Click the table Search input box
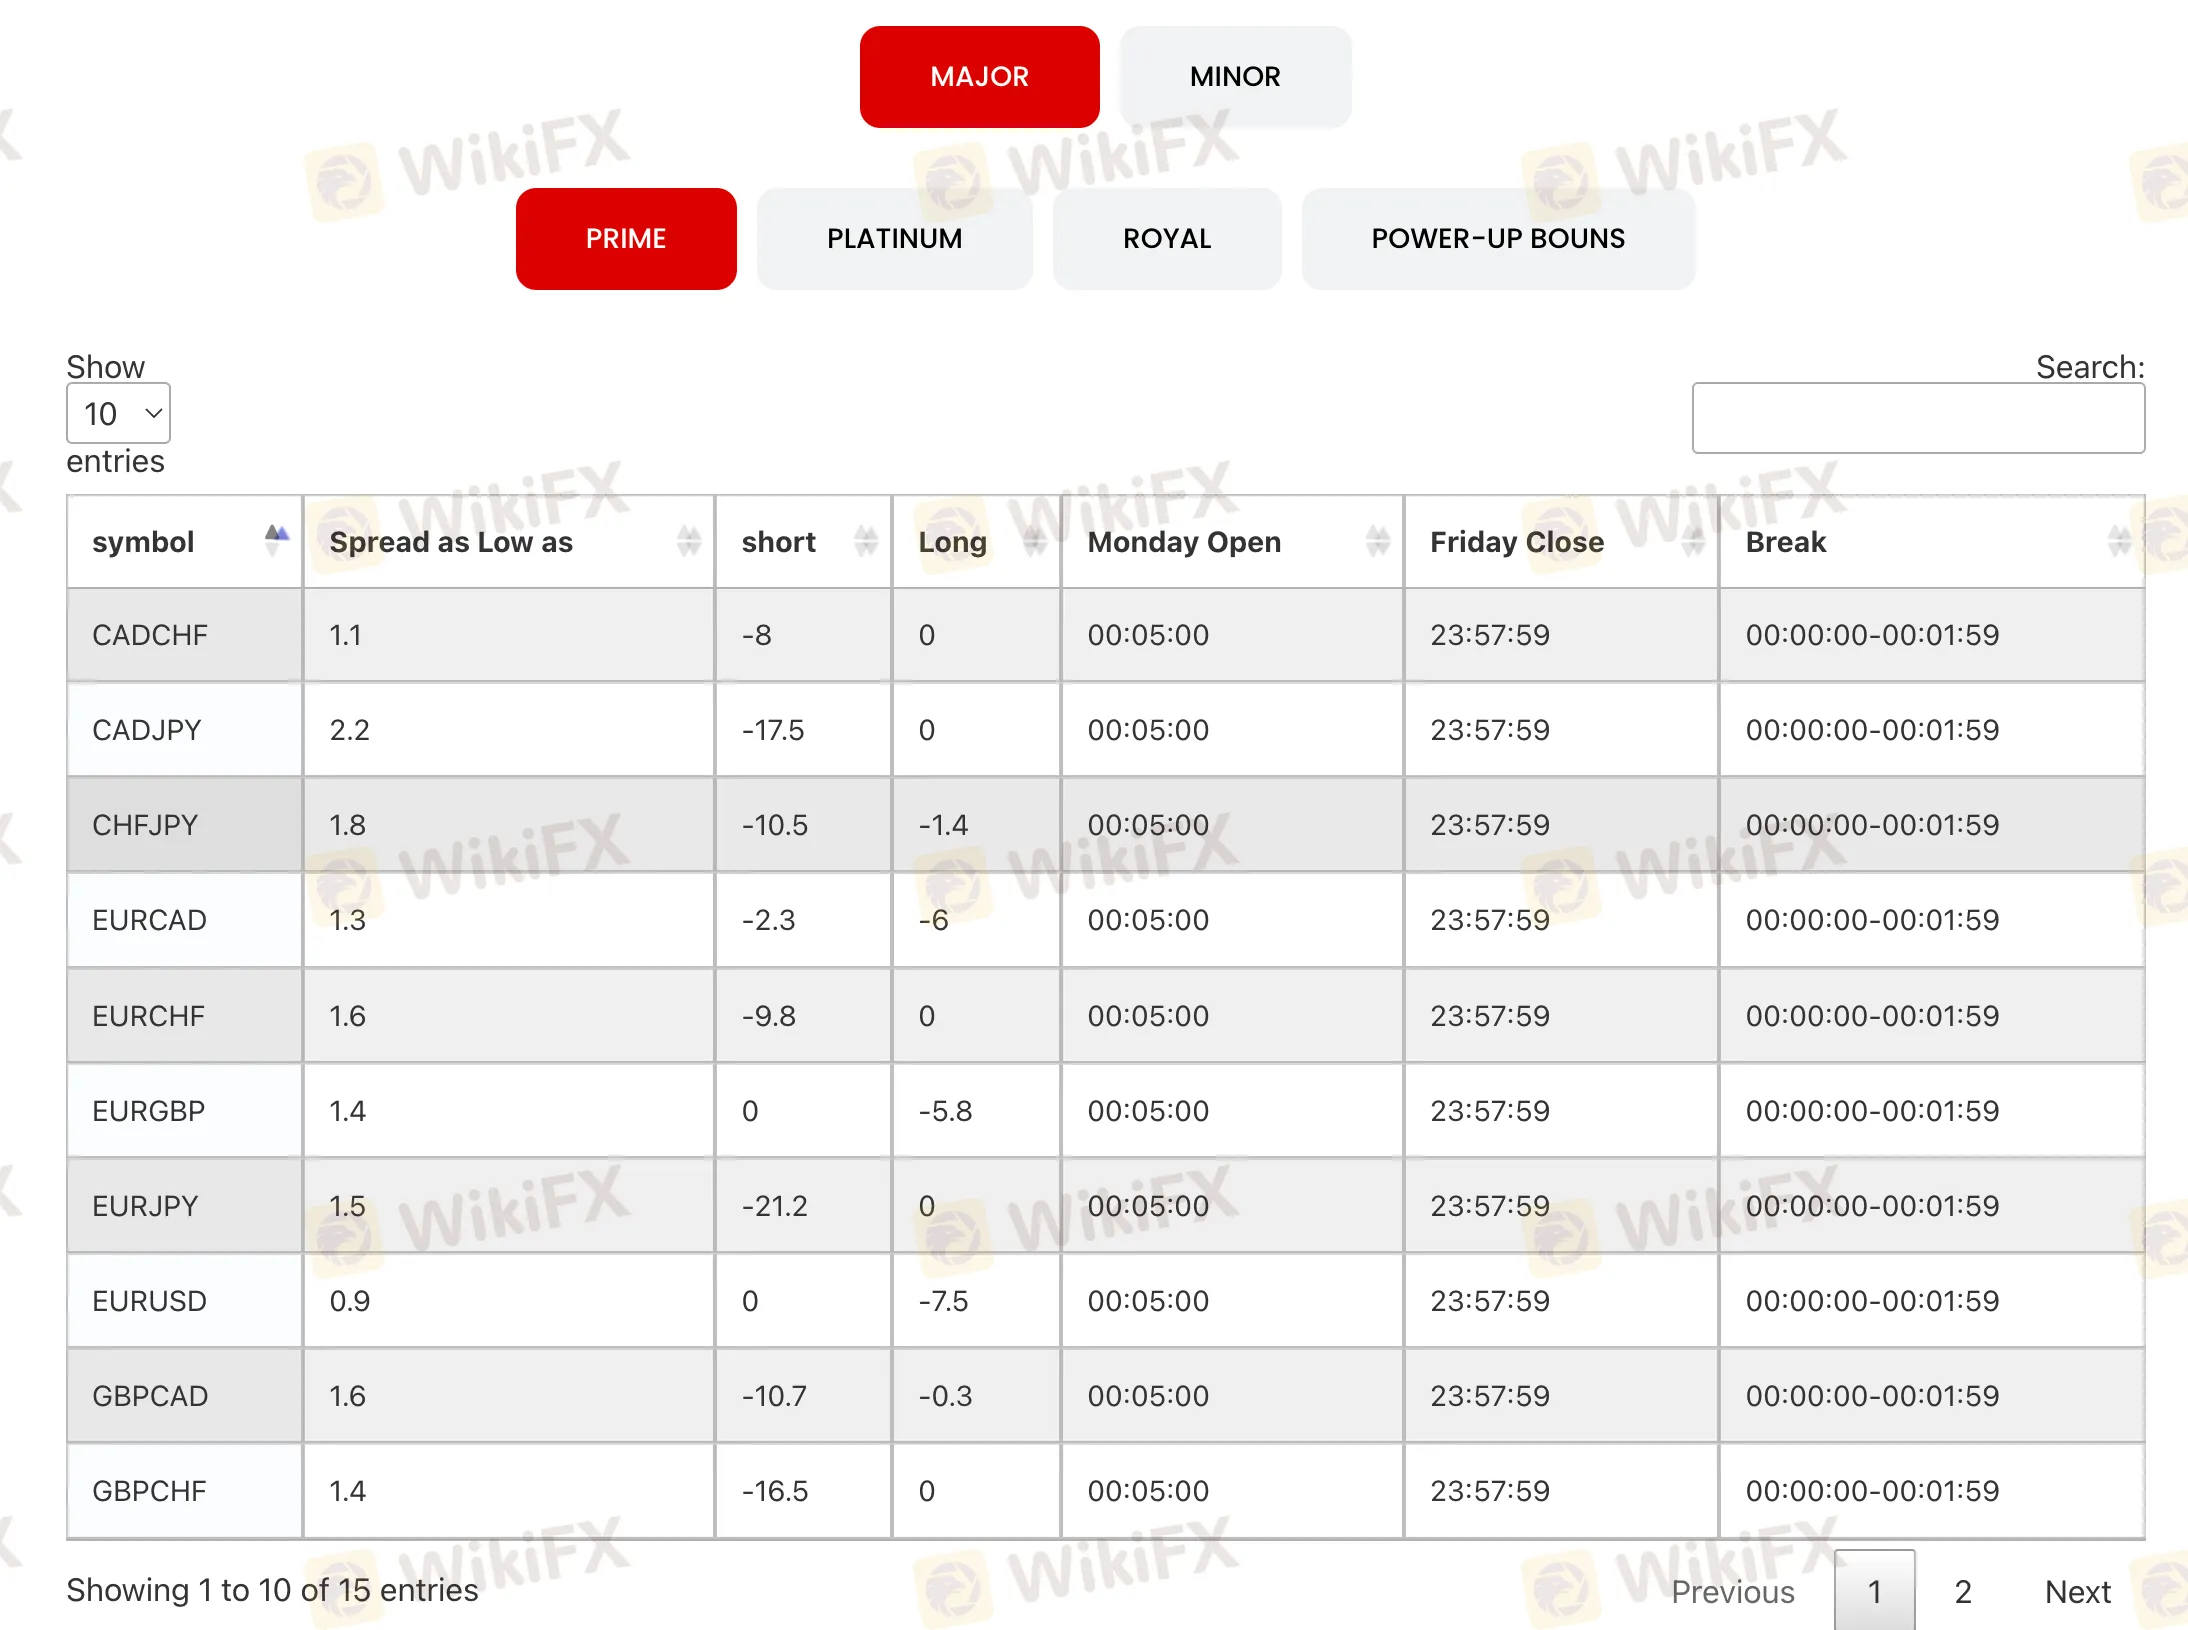 pos(1917,418)
